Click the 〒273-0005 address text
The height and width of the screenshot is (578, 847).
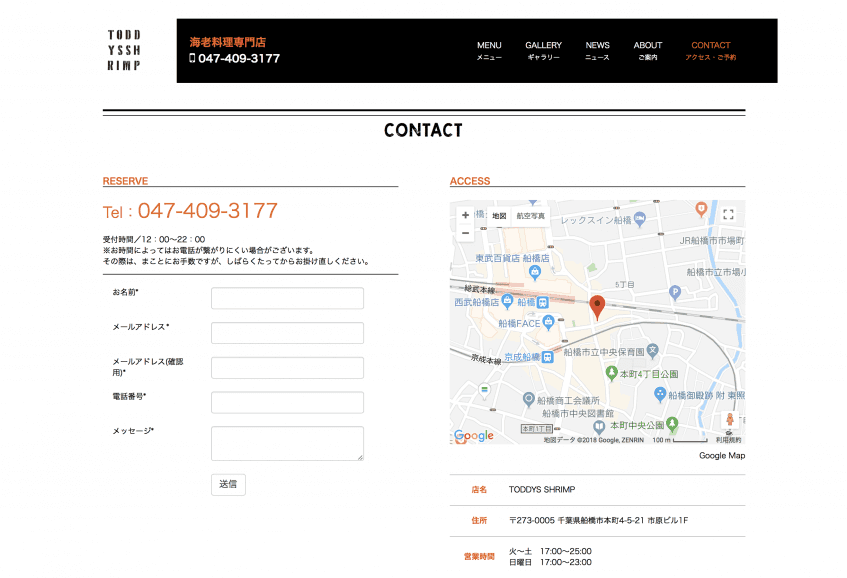coord(598,520)
